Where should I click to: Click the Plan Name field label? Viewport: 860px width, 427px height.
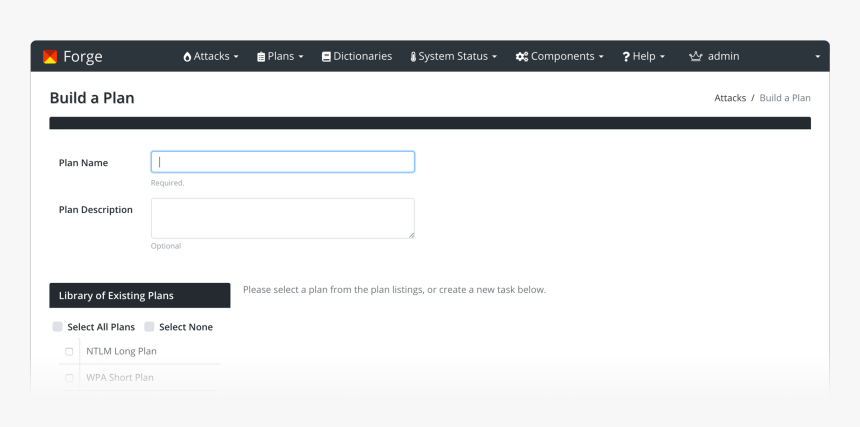[x=83, y=163]
